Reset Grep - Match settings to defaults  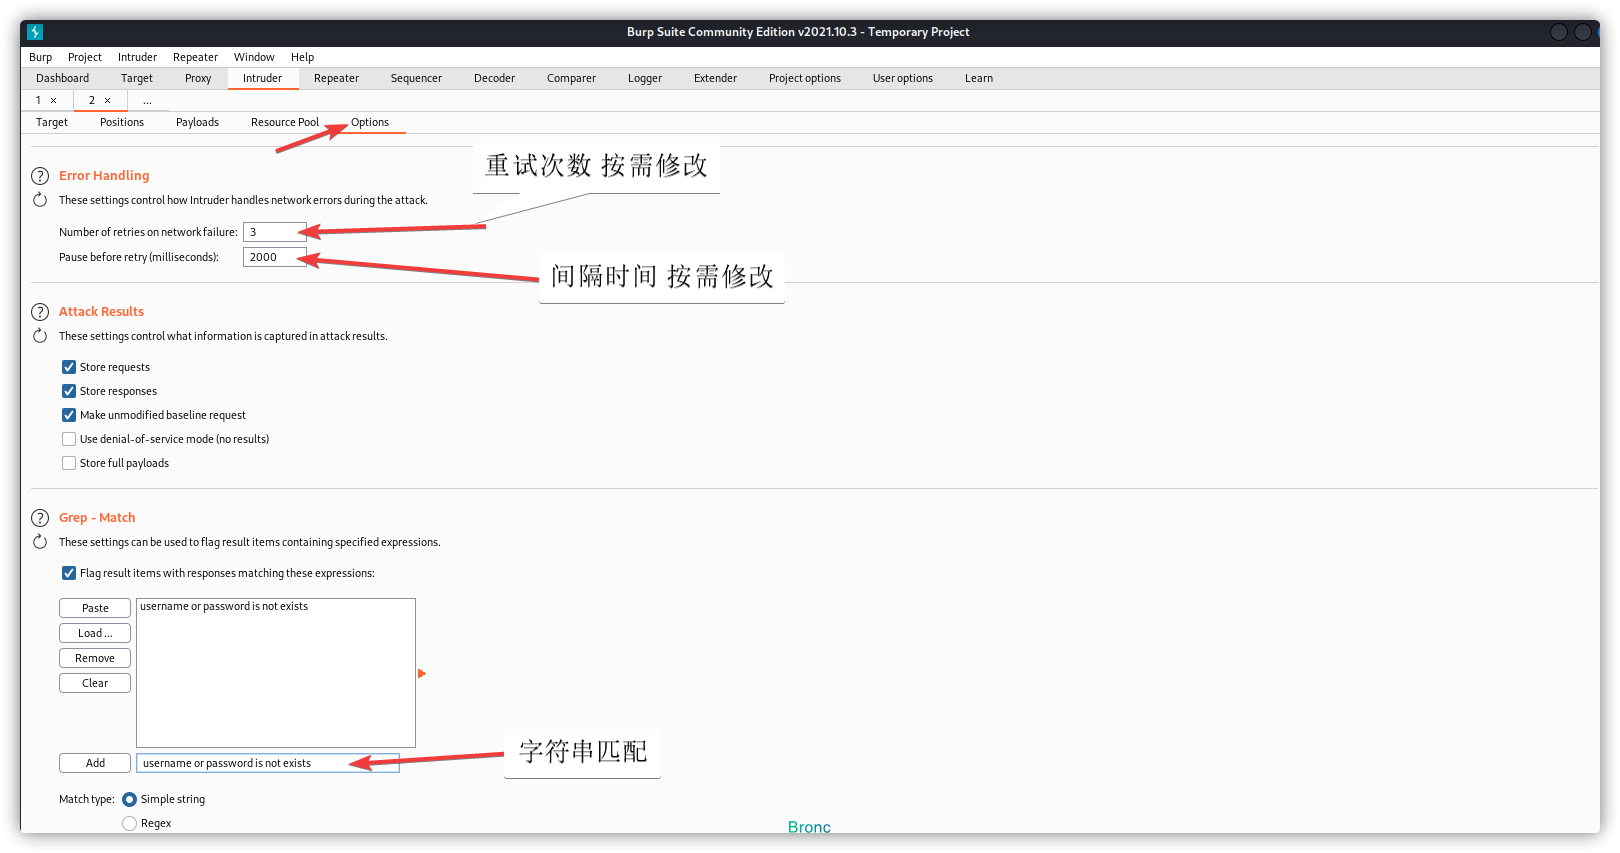40,542
